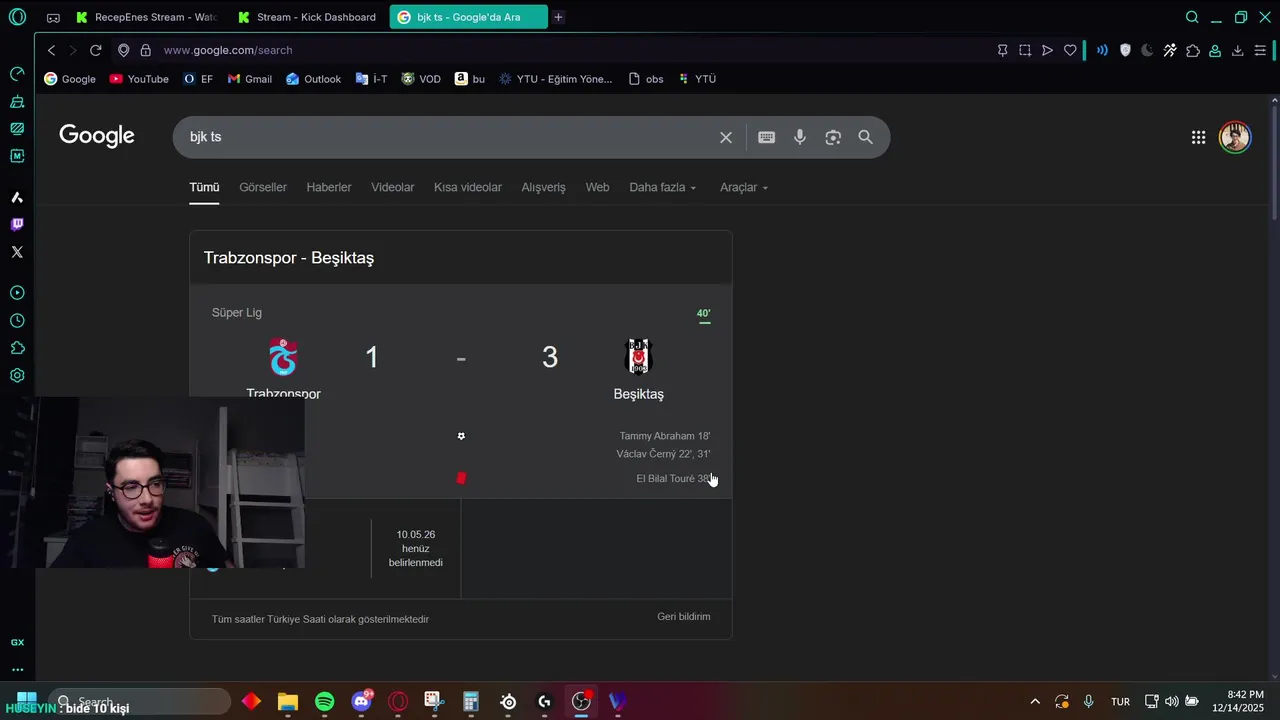Open the sound waves extension icon
The image size is (1280, 720).
tap(1102, 50)
